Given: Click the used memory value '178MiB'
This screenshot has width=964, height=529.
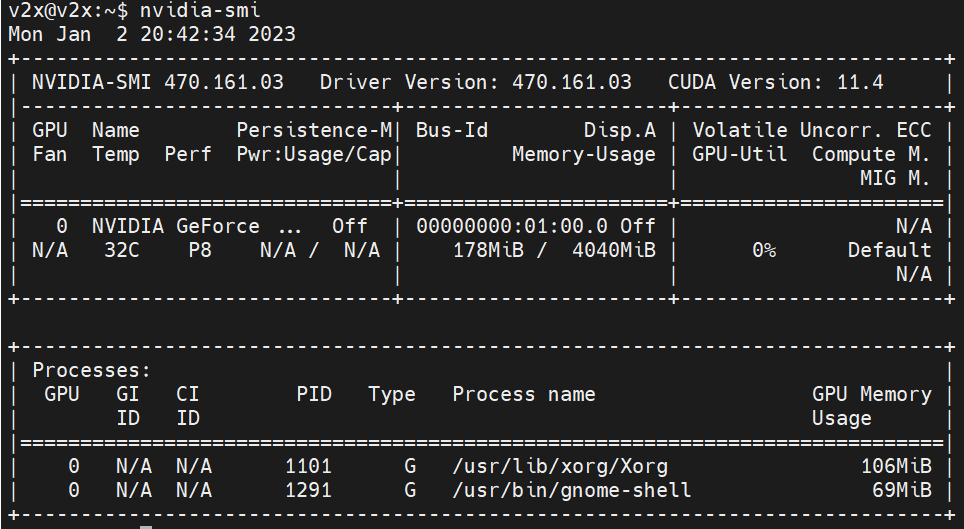Looking at the screenshot, I should point(488,250).
